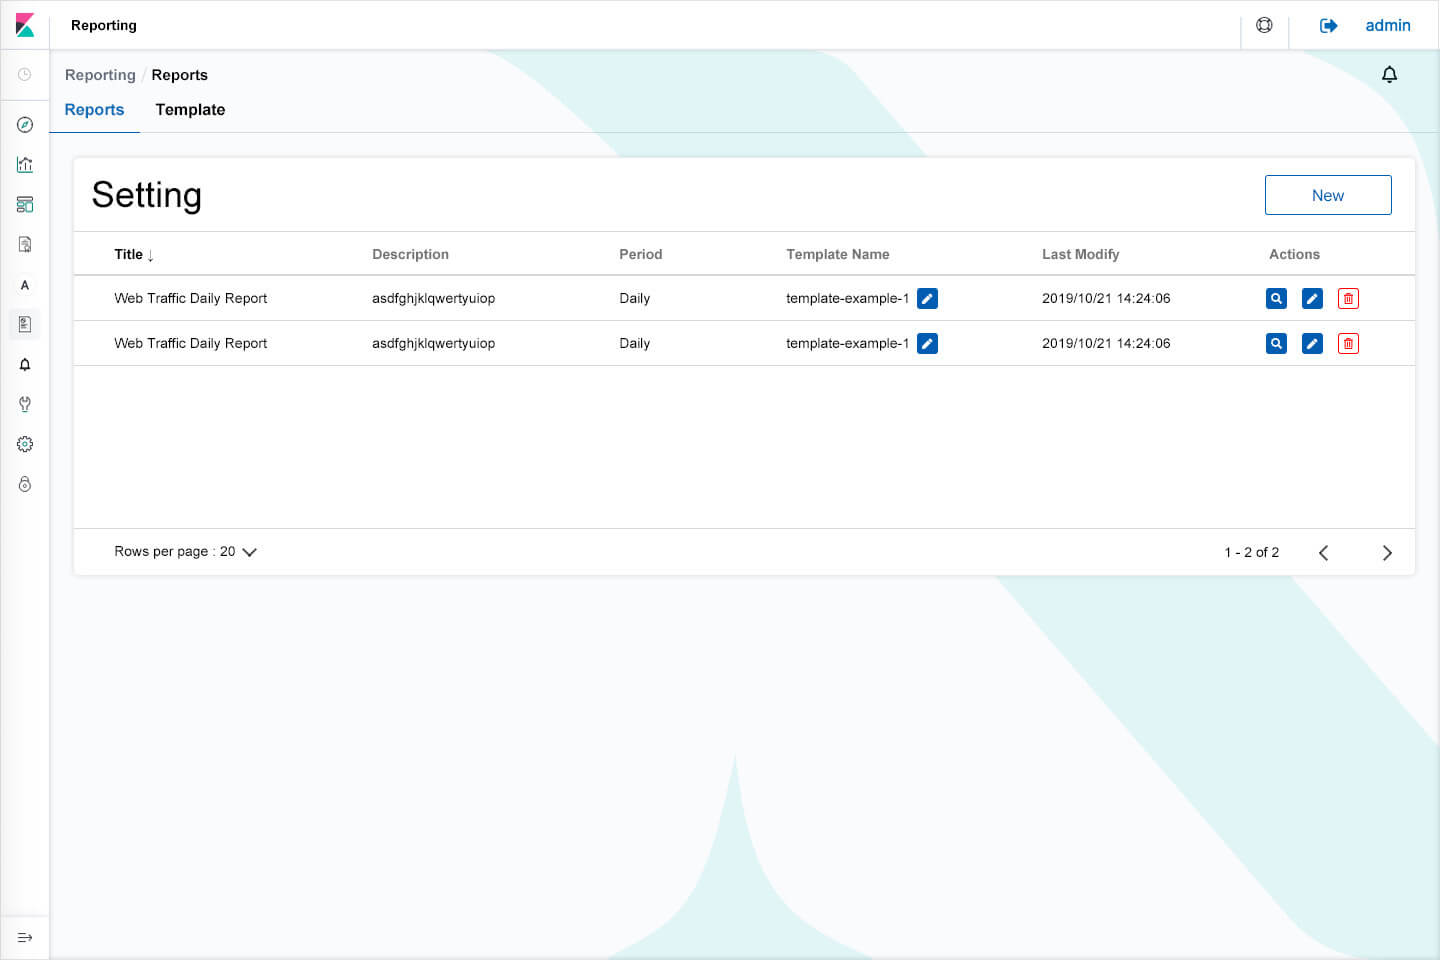Go to previous page arrow

click(1323, 553)
